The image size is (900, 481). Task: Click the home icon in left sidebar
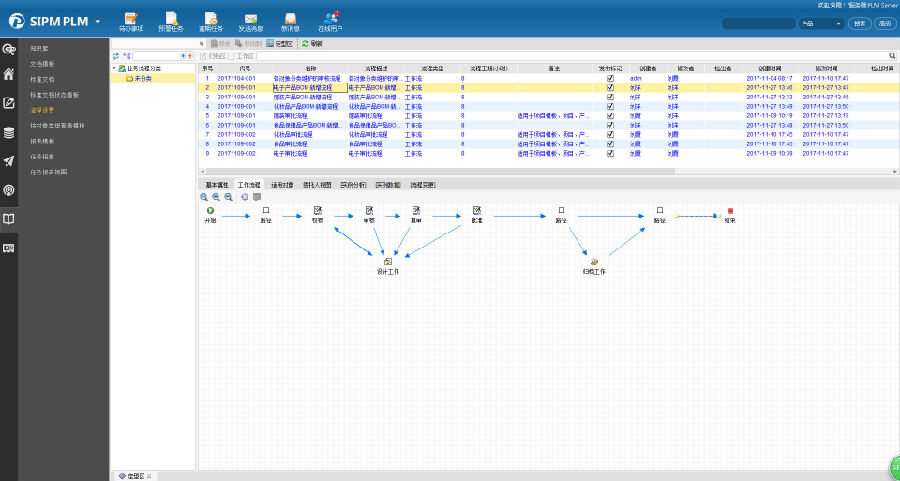[x=9, y=74]
